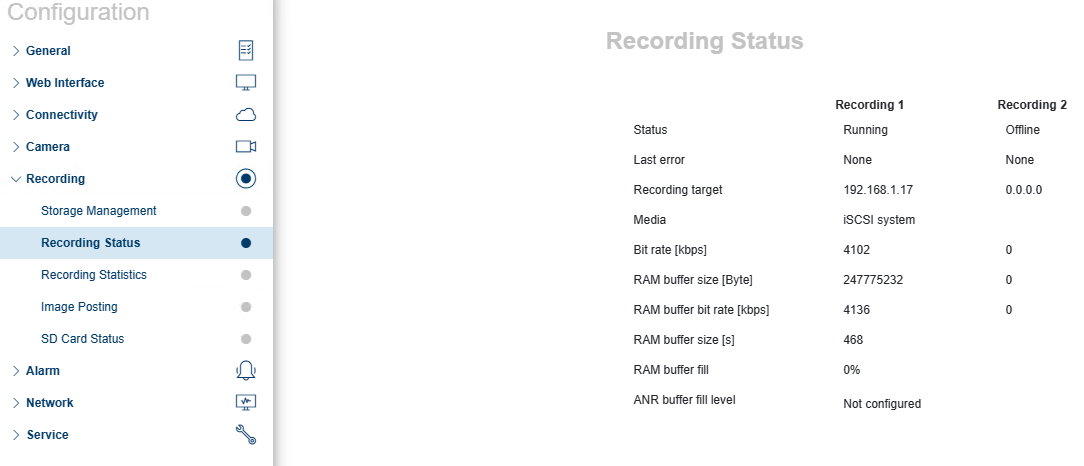The width and height of the screenshot is (1084, 466).
Task: Click the Service wrench icon
Action: click(246, 435)
